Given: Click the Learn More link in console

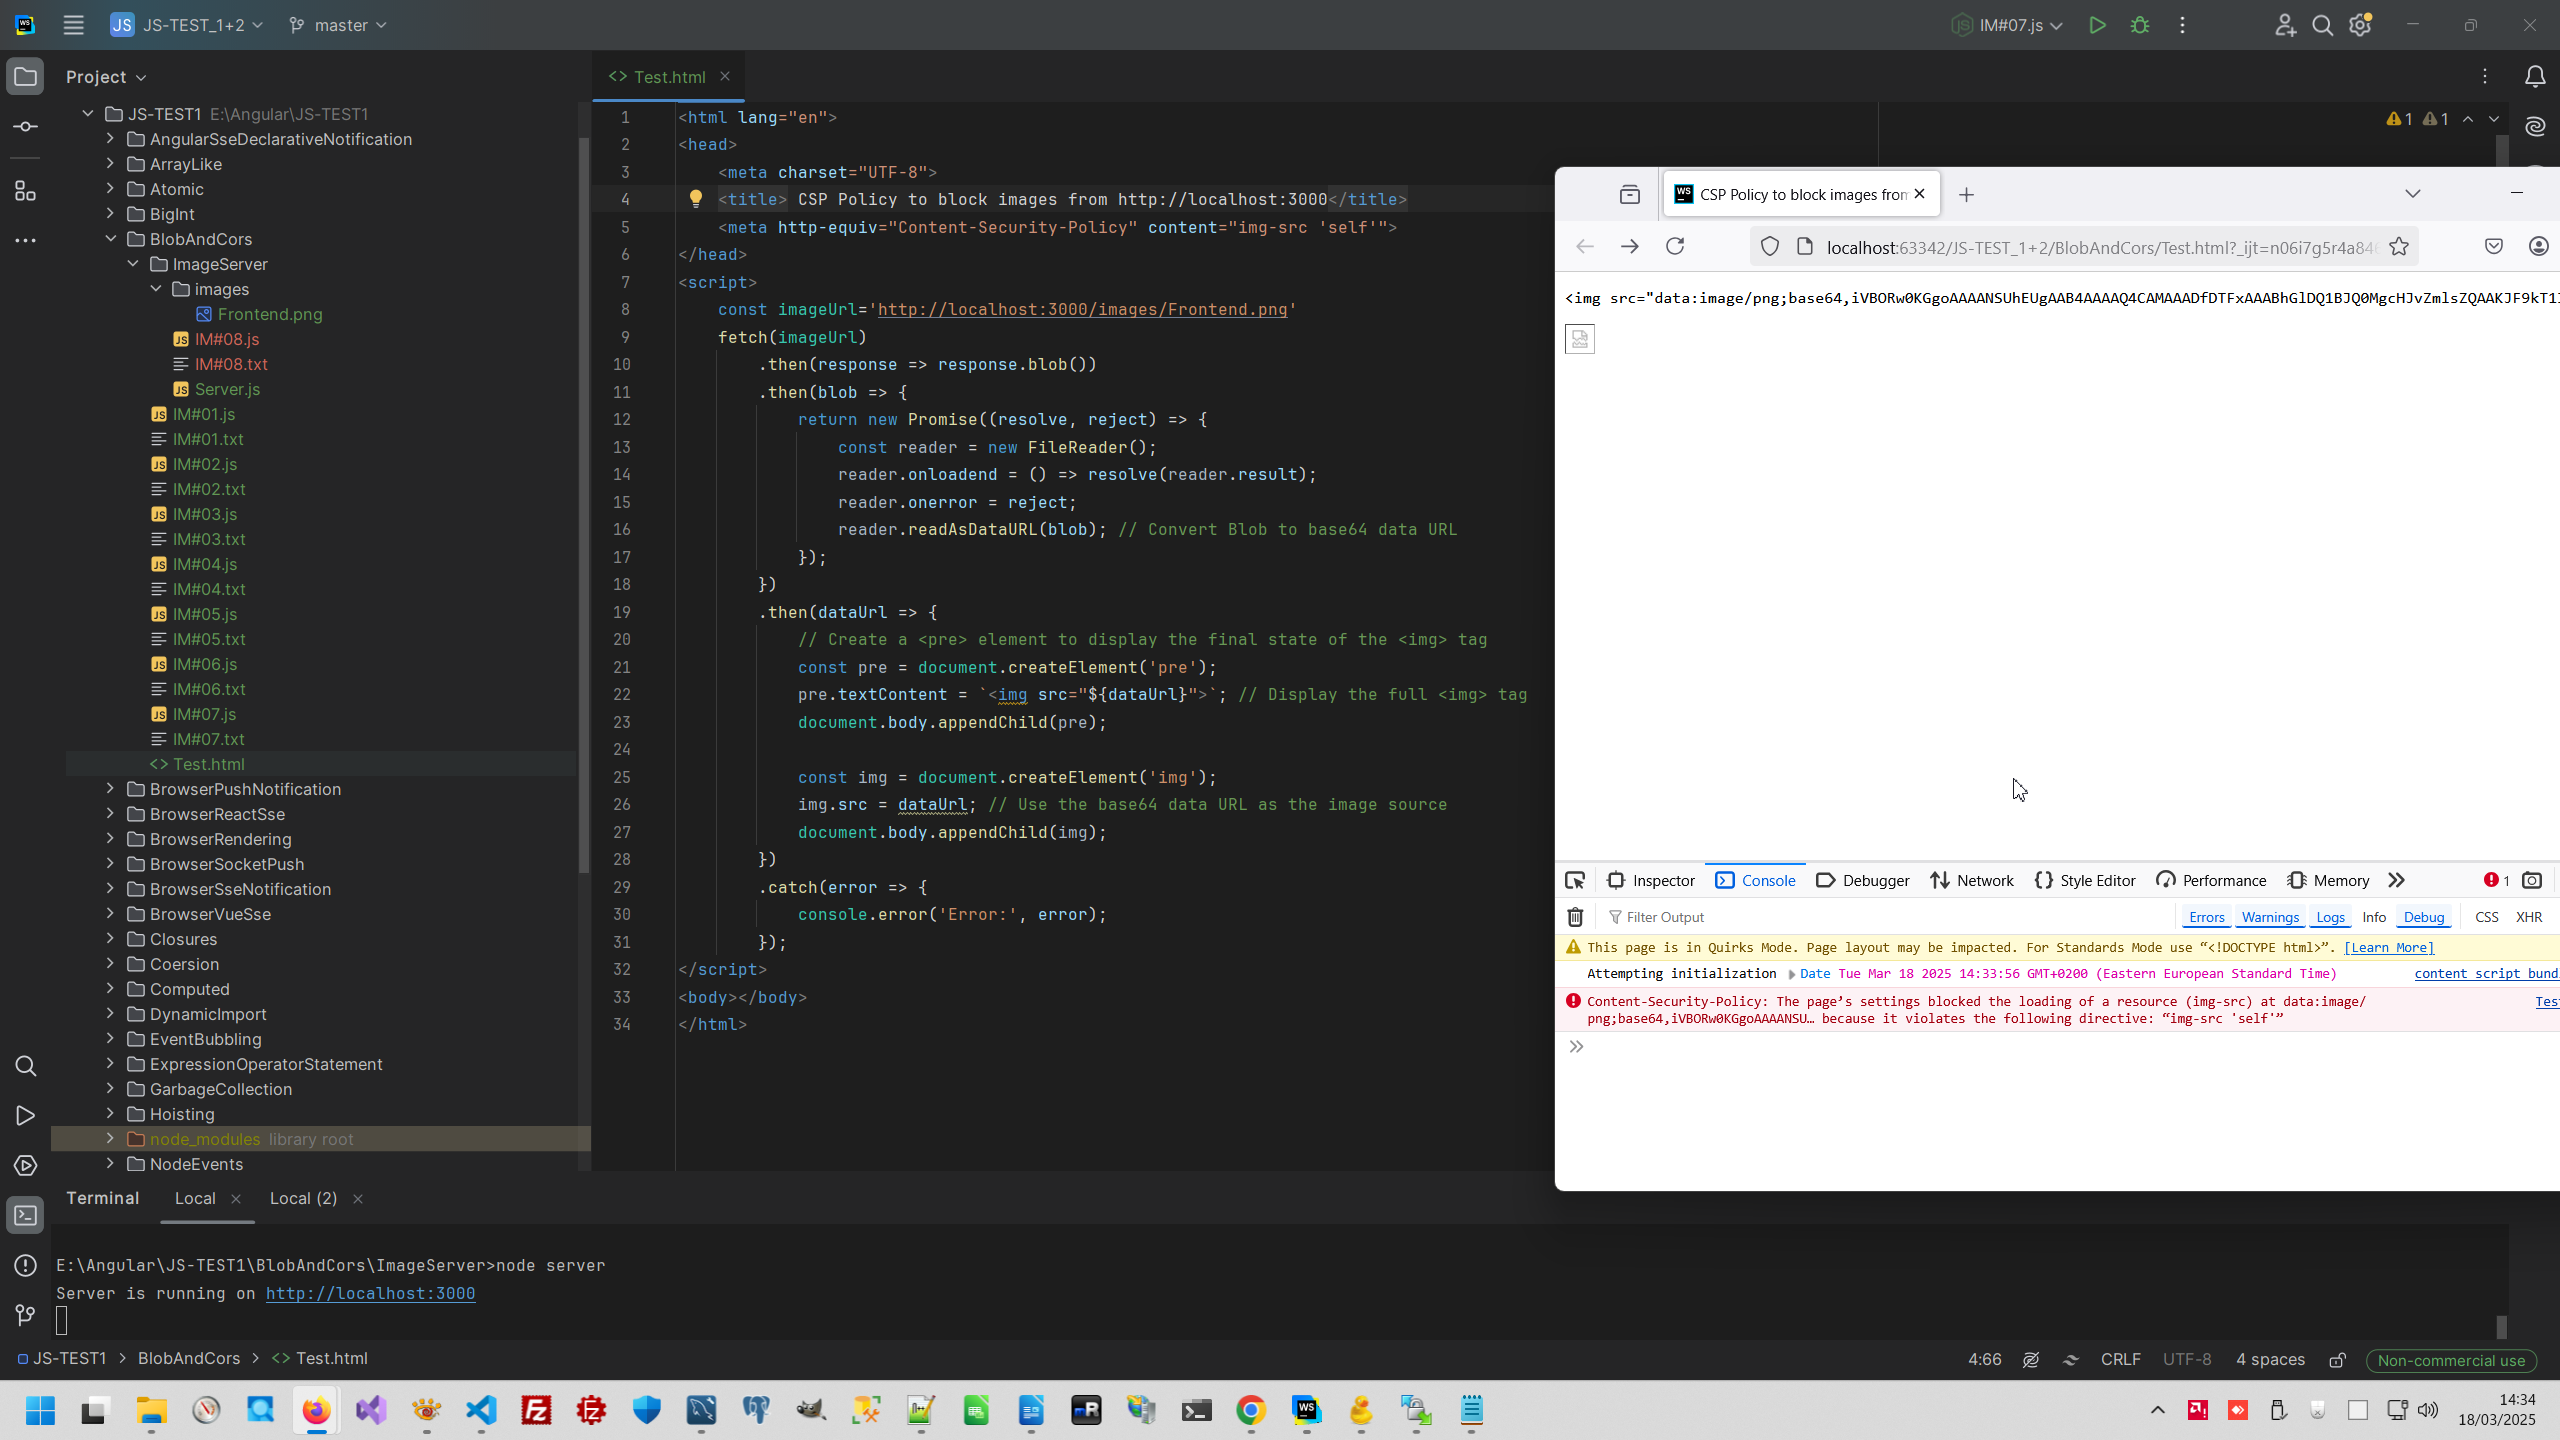Looking at the screenshot, I should click(x=2388, y=947).
